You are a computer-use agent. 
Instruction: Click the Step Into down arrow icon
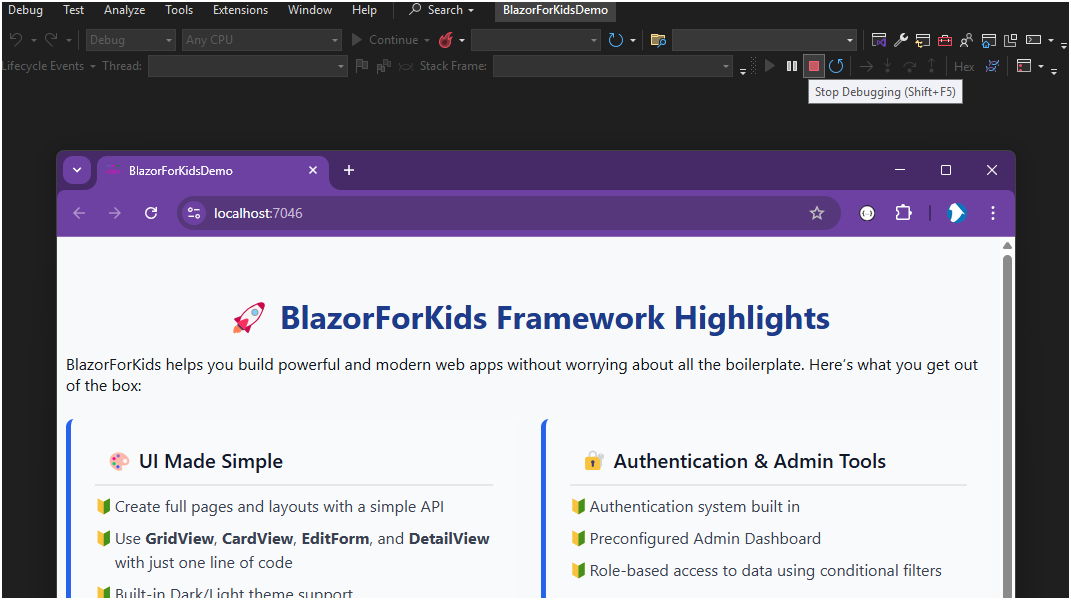pyautogui.click(x=887, y=66)
